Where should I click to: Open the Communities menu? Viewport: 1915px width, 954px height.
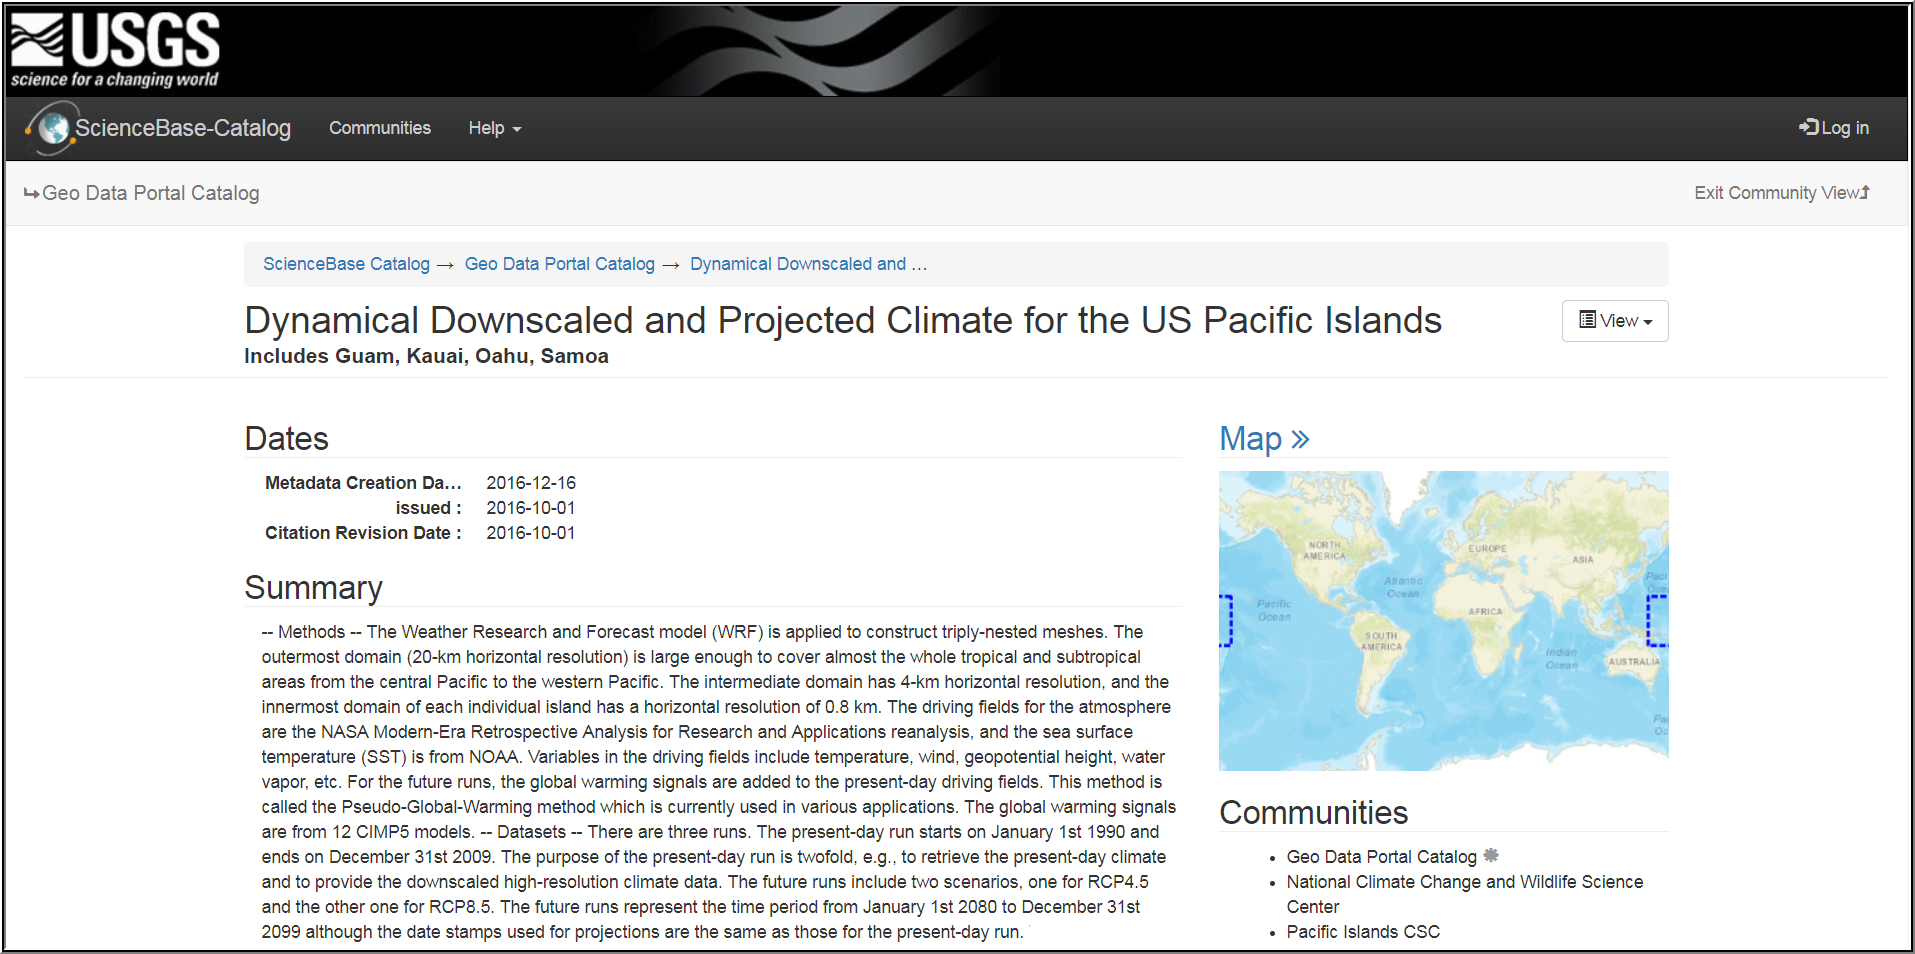[x=379, y=128]
